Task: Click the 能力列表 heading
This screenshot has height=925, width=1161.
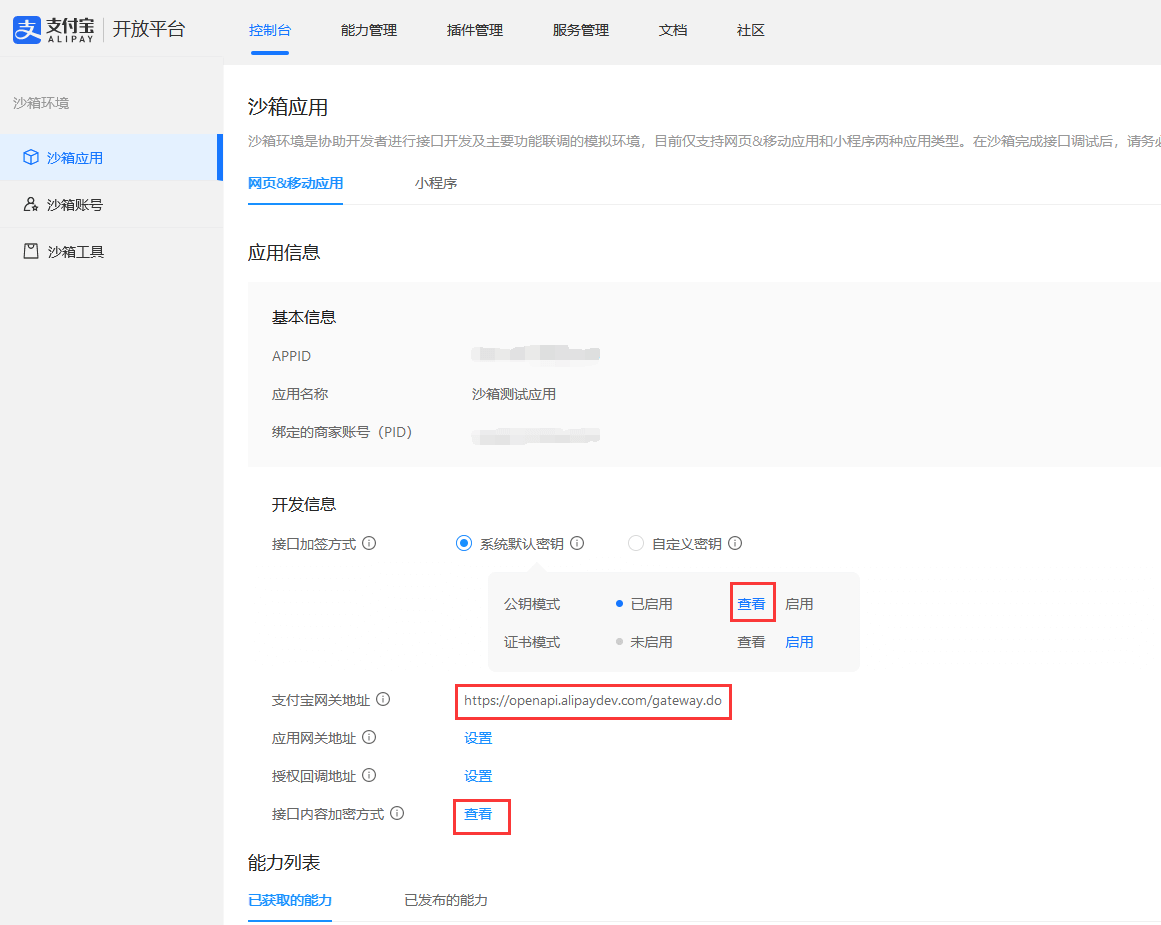Action: (x=284, y=862)
